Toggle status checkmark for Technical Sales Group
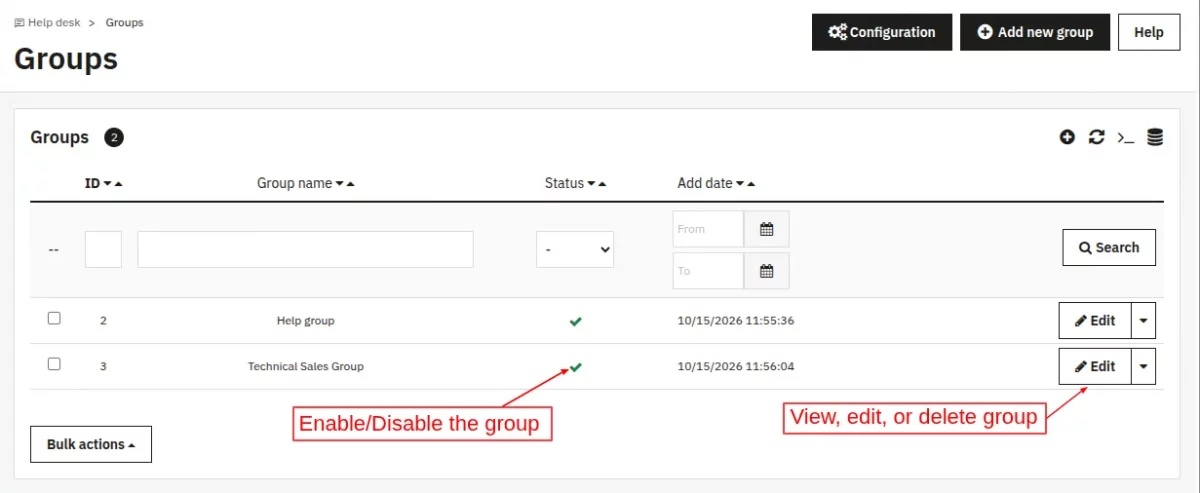1200x493 pixels. [575, 366]
